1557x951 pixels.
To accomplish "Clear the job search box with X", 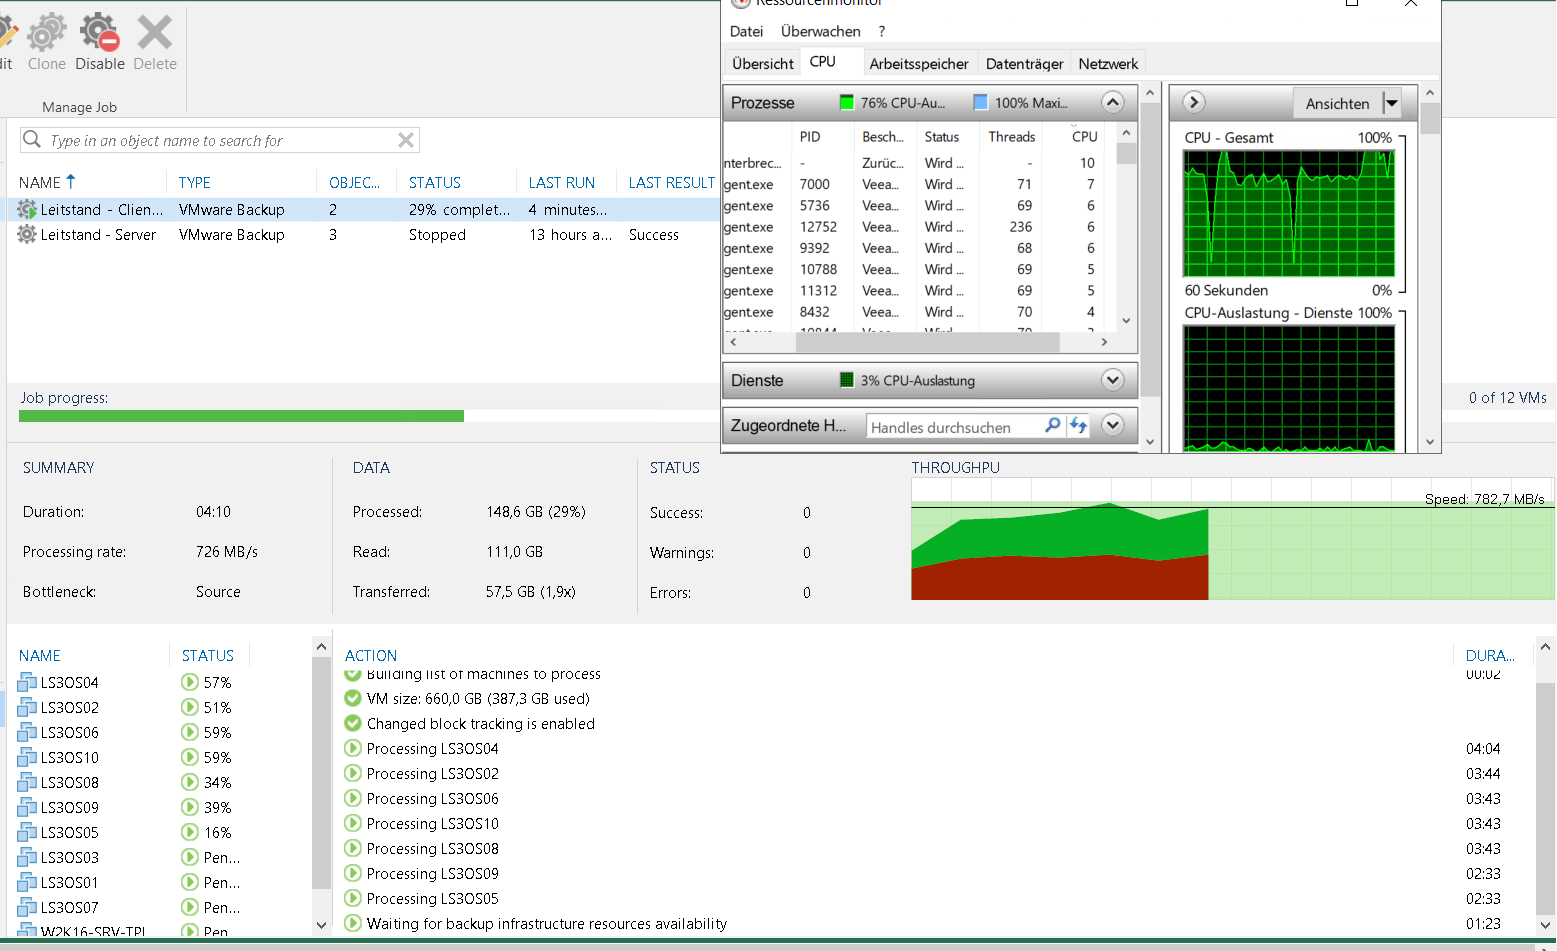I will pyautogui.click(x=406, y=140).
